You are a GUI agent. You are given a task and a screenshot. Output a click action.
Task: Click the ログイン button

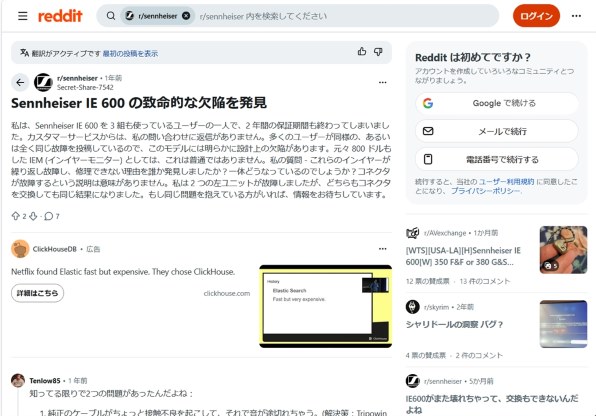click(536, 16)
